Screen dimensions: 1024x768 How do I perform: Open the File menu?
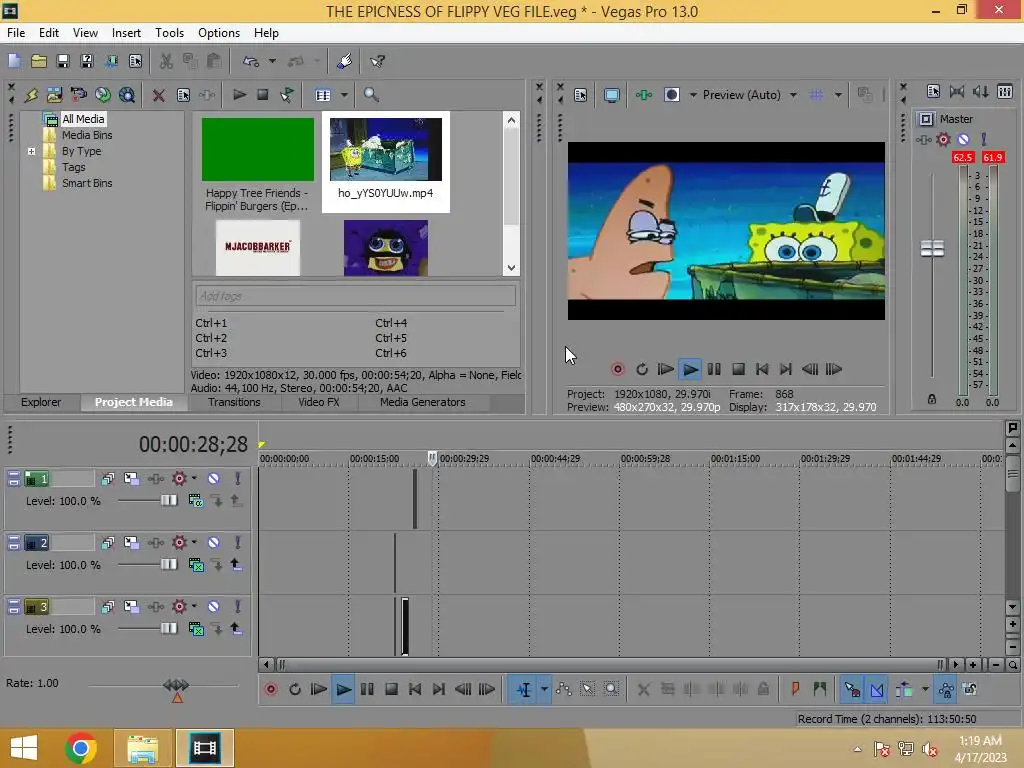(x=16, y=33)
